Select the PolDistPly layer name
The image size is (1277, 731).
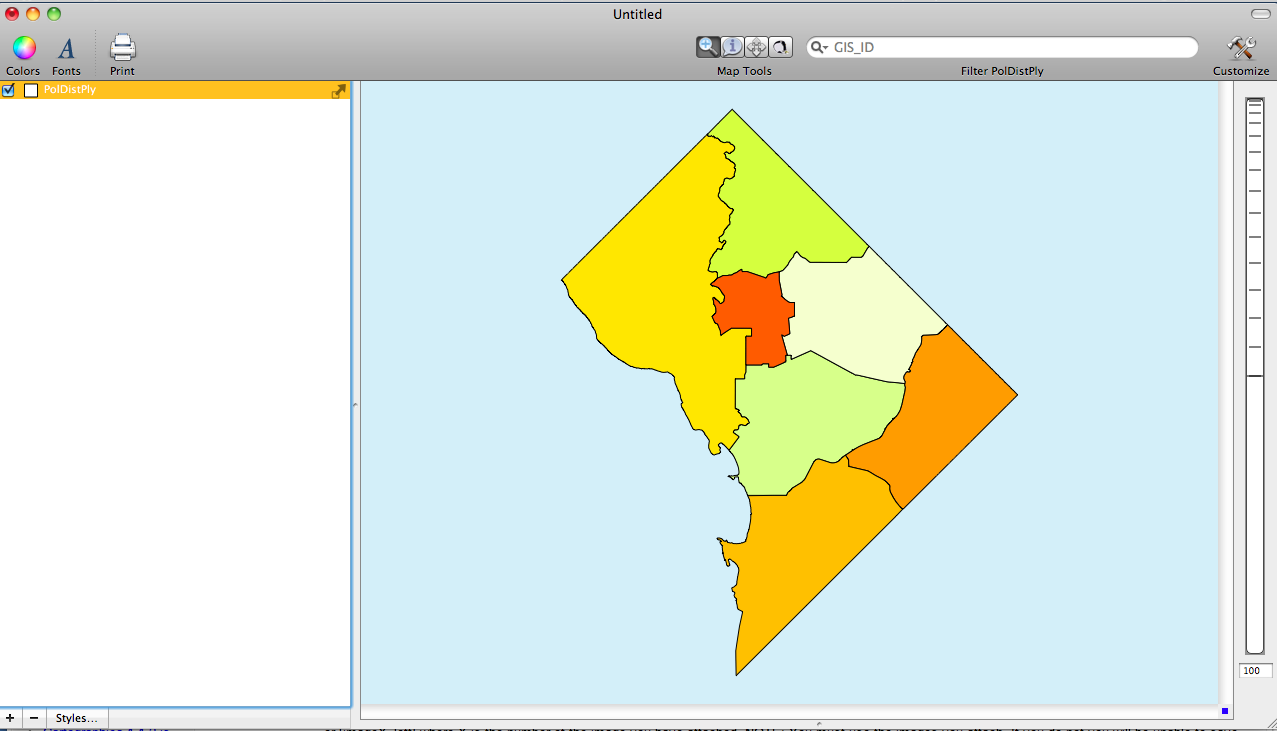click(x=70, y=90)
